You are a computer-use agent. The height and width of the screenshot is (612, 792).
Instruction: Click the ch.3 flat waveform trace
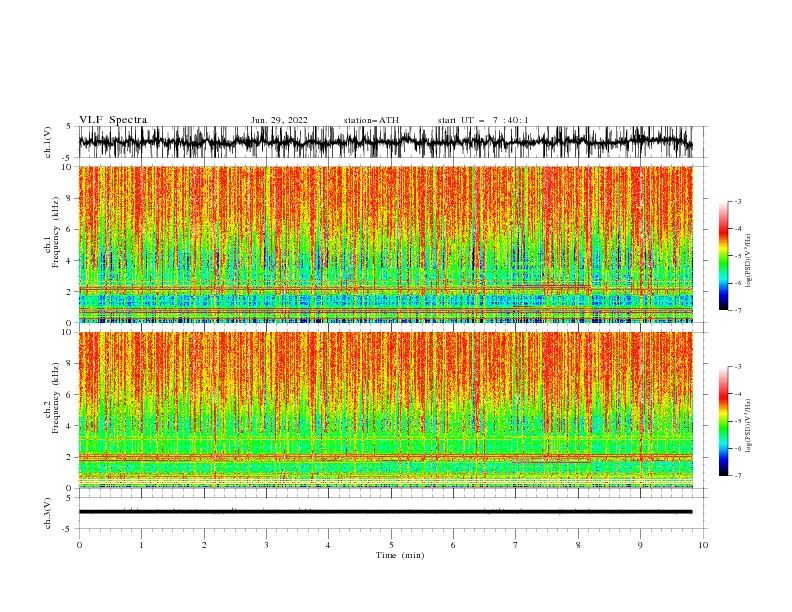click(x=385, y=512)
